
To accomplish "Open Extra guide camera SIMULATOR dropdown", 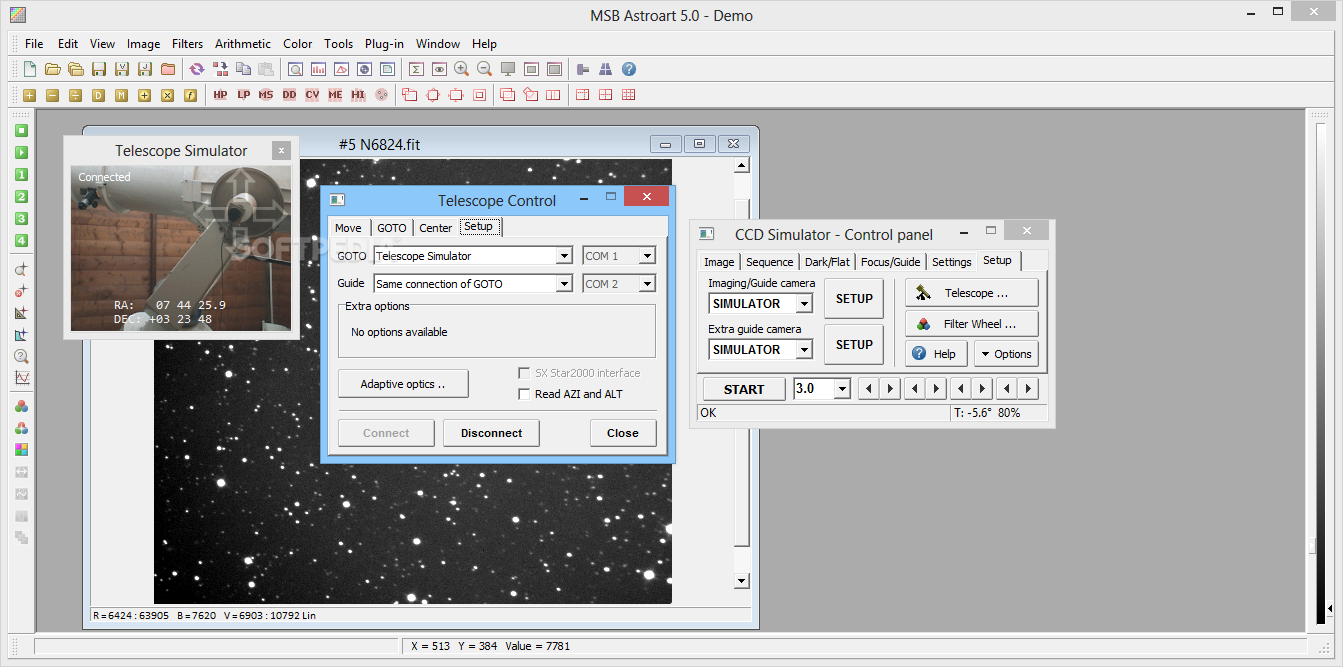I will click(804, 350).
